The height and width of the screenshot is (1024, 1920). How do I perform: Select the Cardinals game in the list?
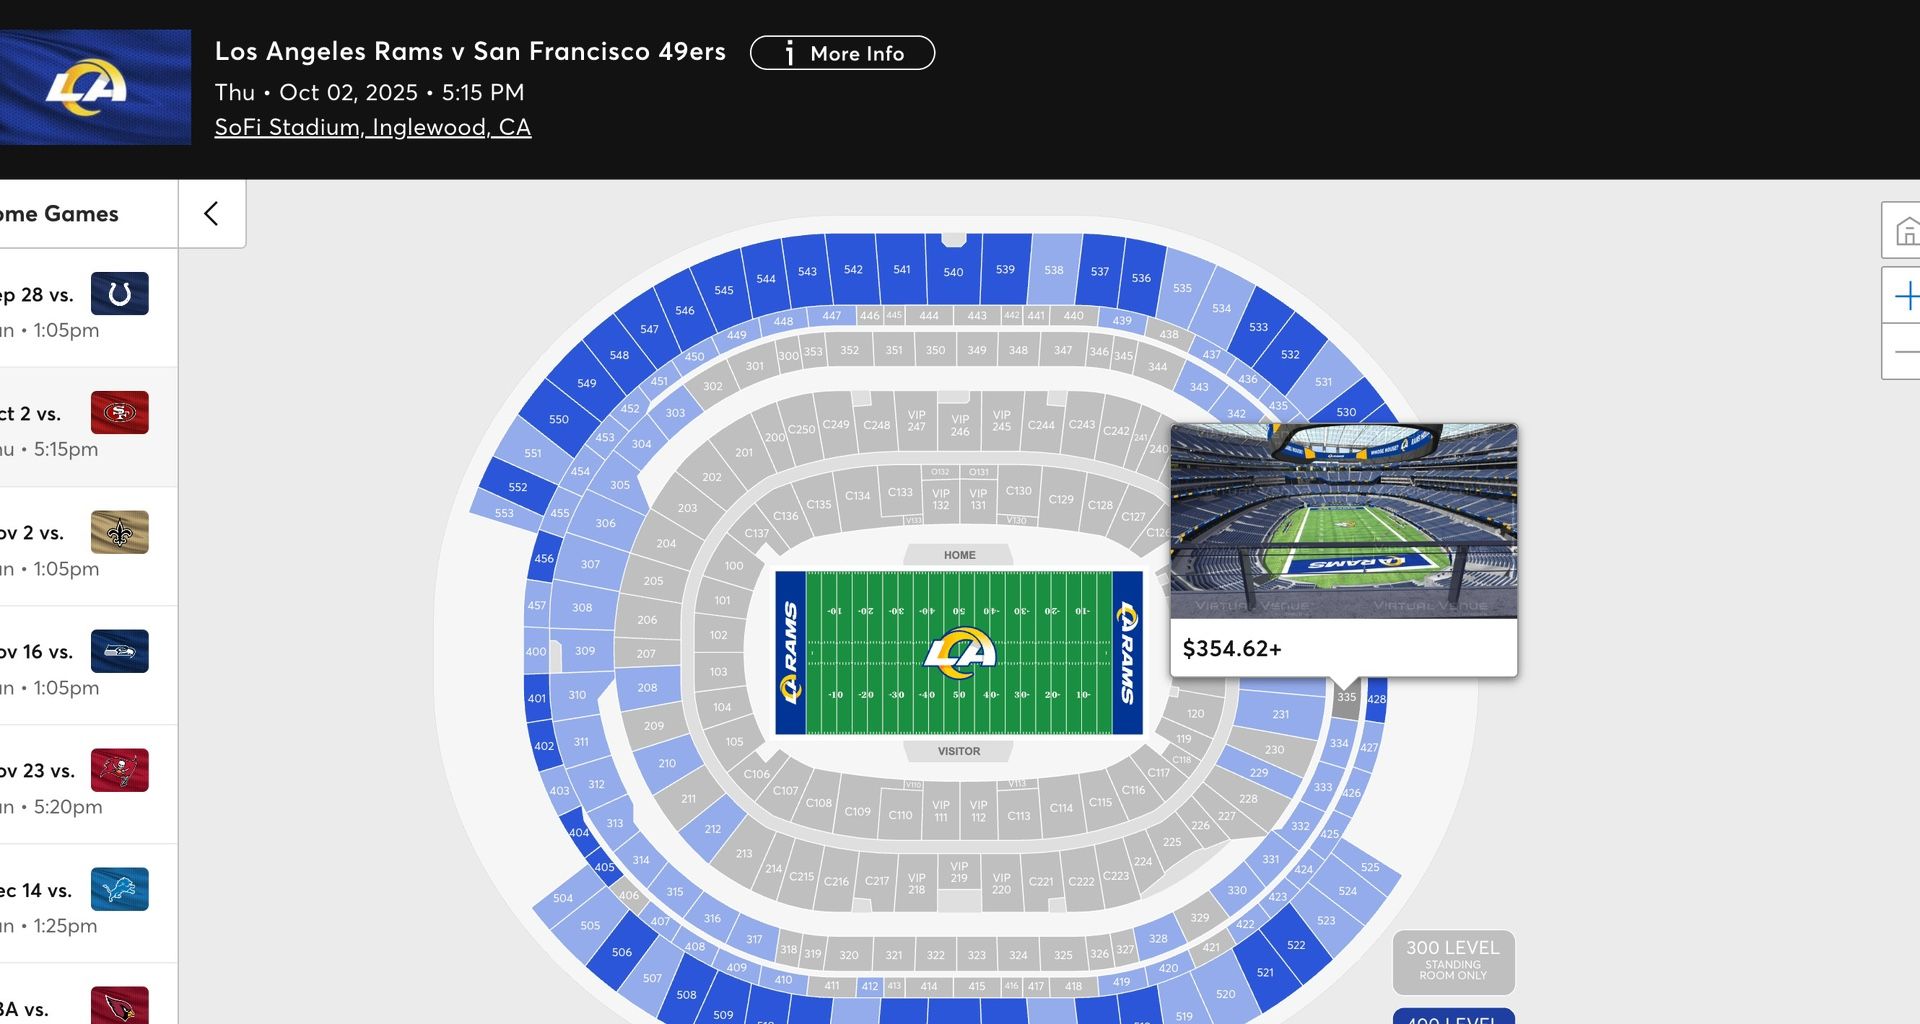tap(88, 1006)
